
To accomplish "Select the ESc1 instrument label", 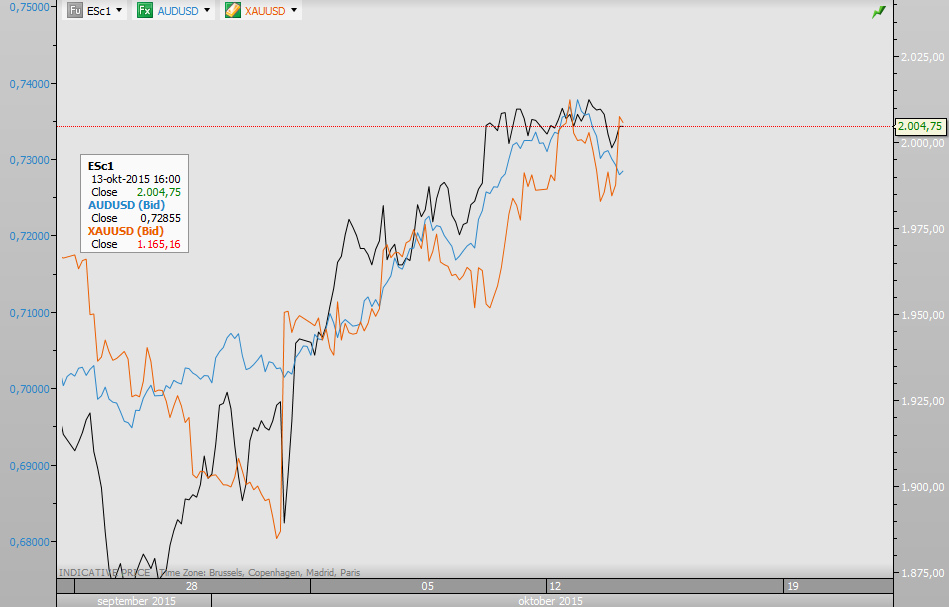I will [x=99, y=11].
